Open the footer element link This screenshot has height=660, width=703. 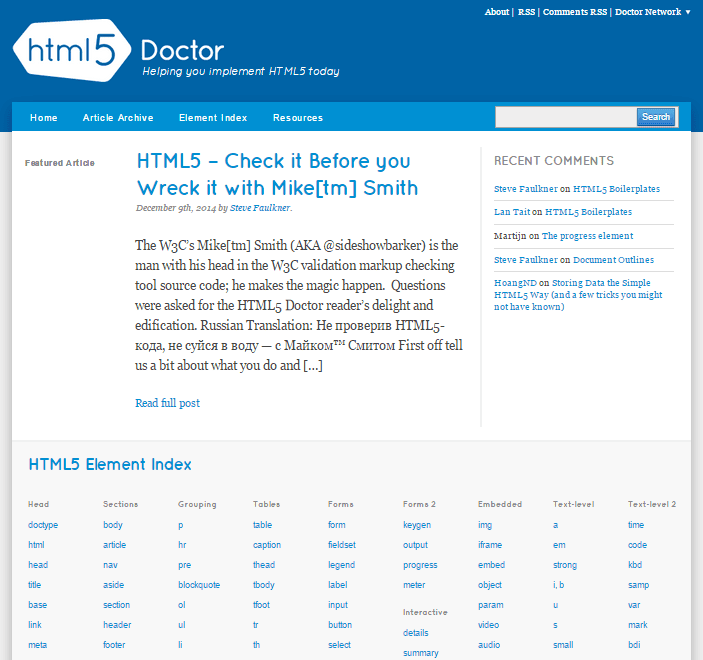click(114, 645)
